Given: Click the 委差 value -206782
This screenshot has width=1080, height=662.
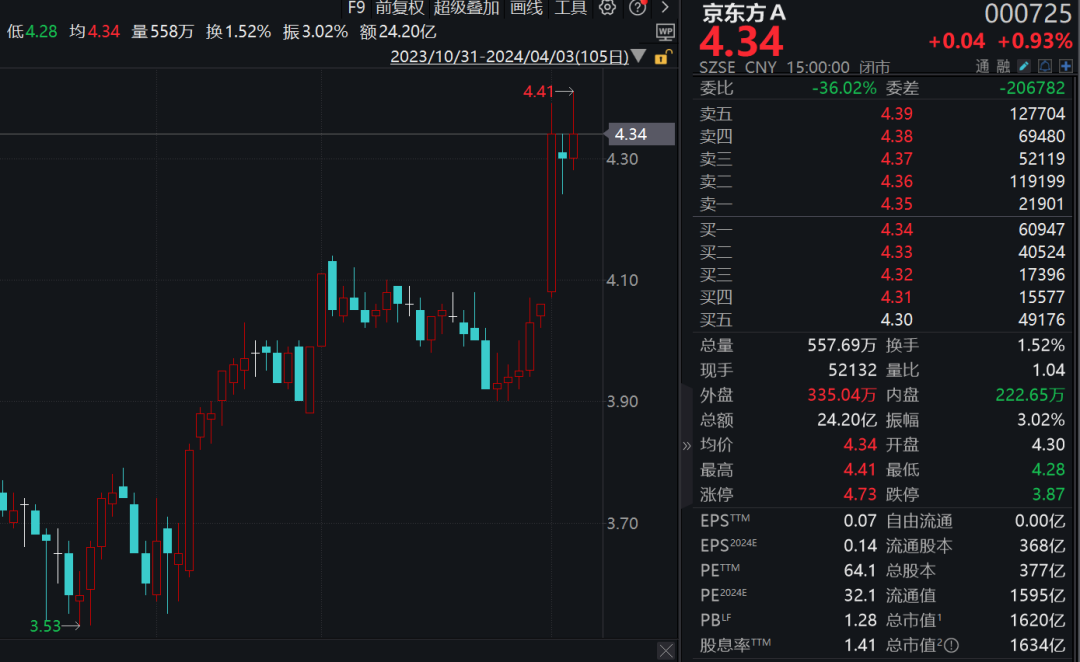Looking at the screenshot, I should click(x=1032, y=88).
